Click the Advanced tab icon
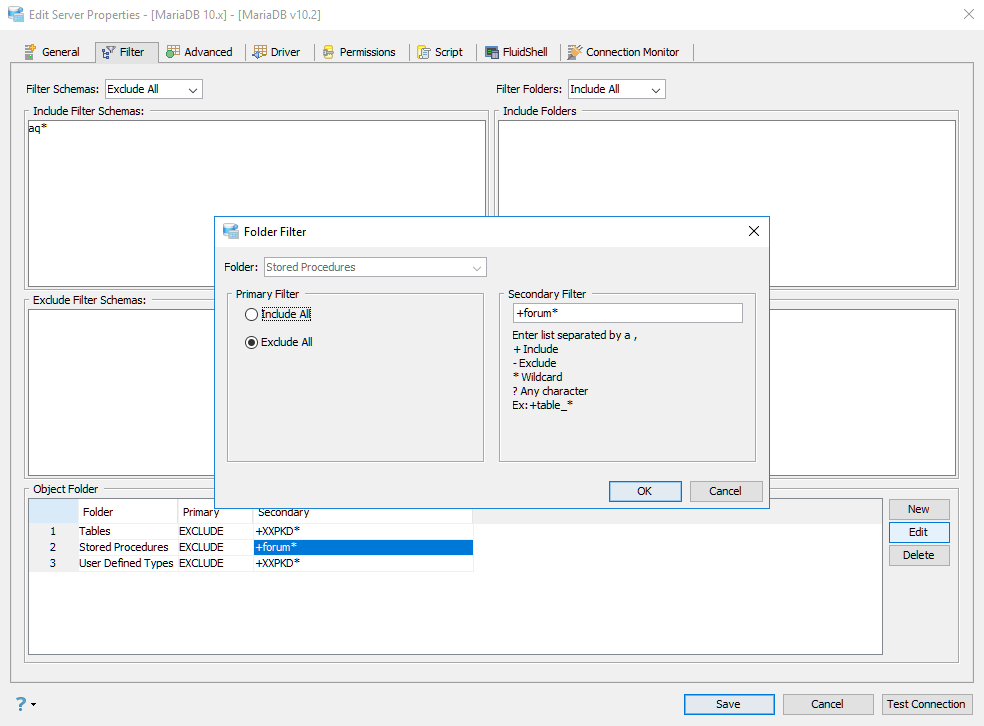This screenshot has height=726, width=984. (173, 52)
